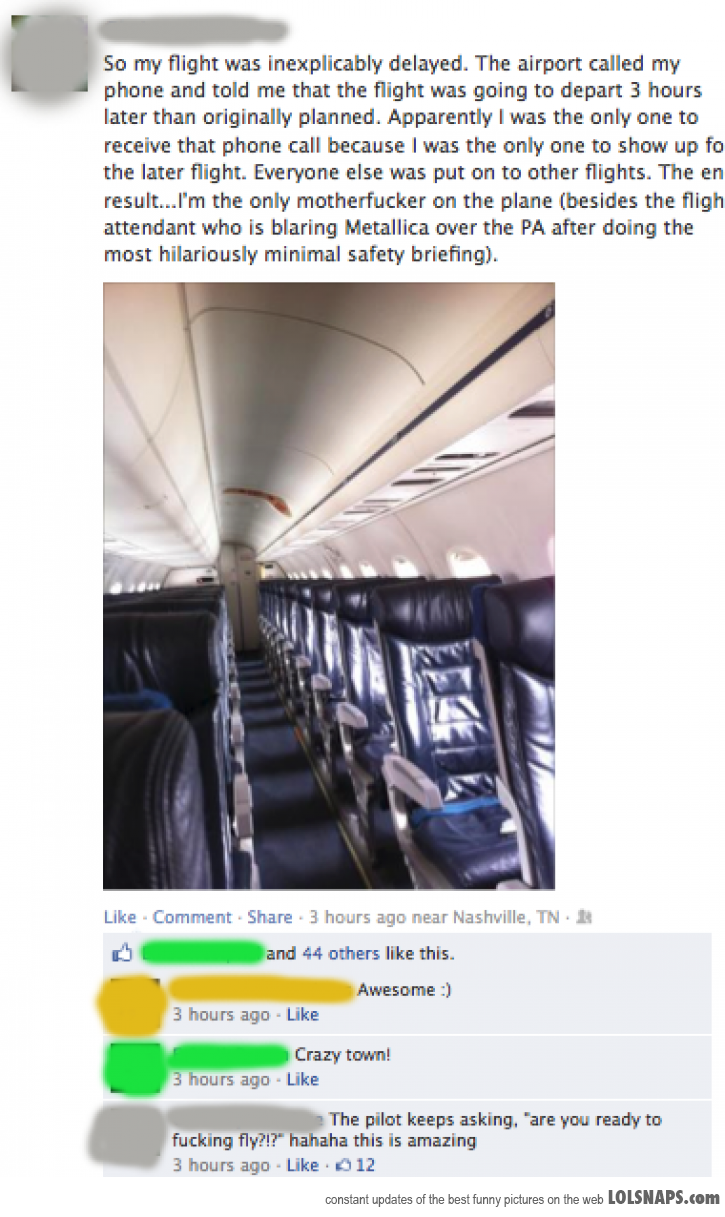Like the 'Awesome :)' comment
The height and width of the screenshot is (1217, 725).
point(302,1014)
